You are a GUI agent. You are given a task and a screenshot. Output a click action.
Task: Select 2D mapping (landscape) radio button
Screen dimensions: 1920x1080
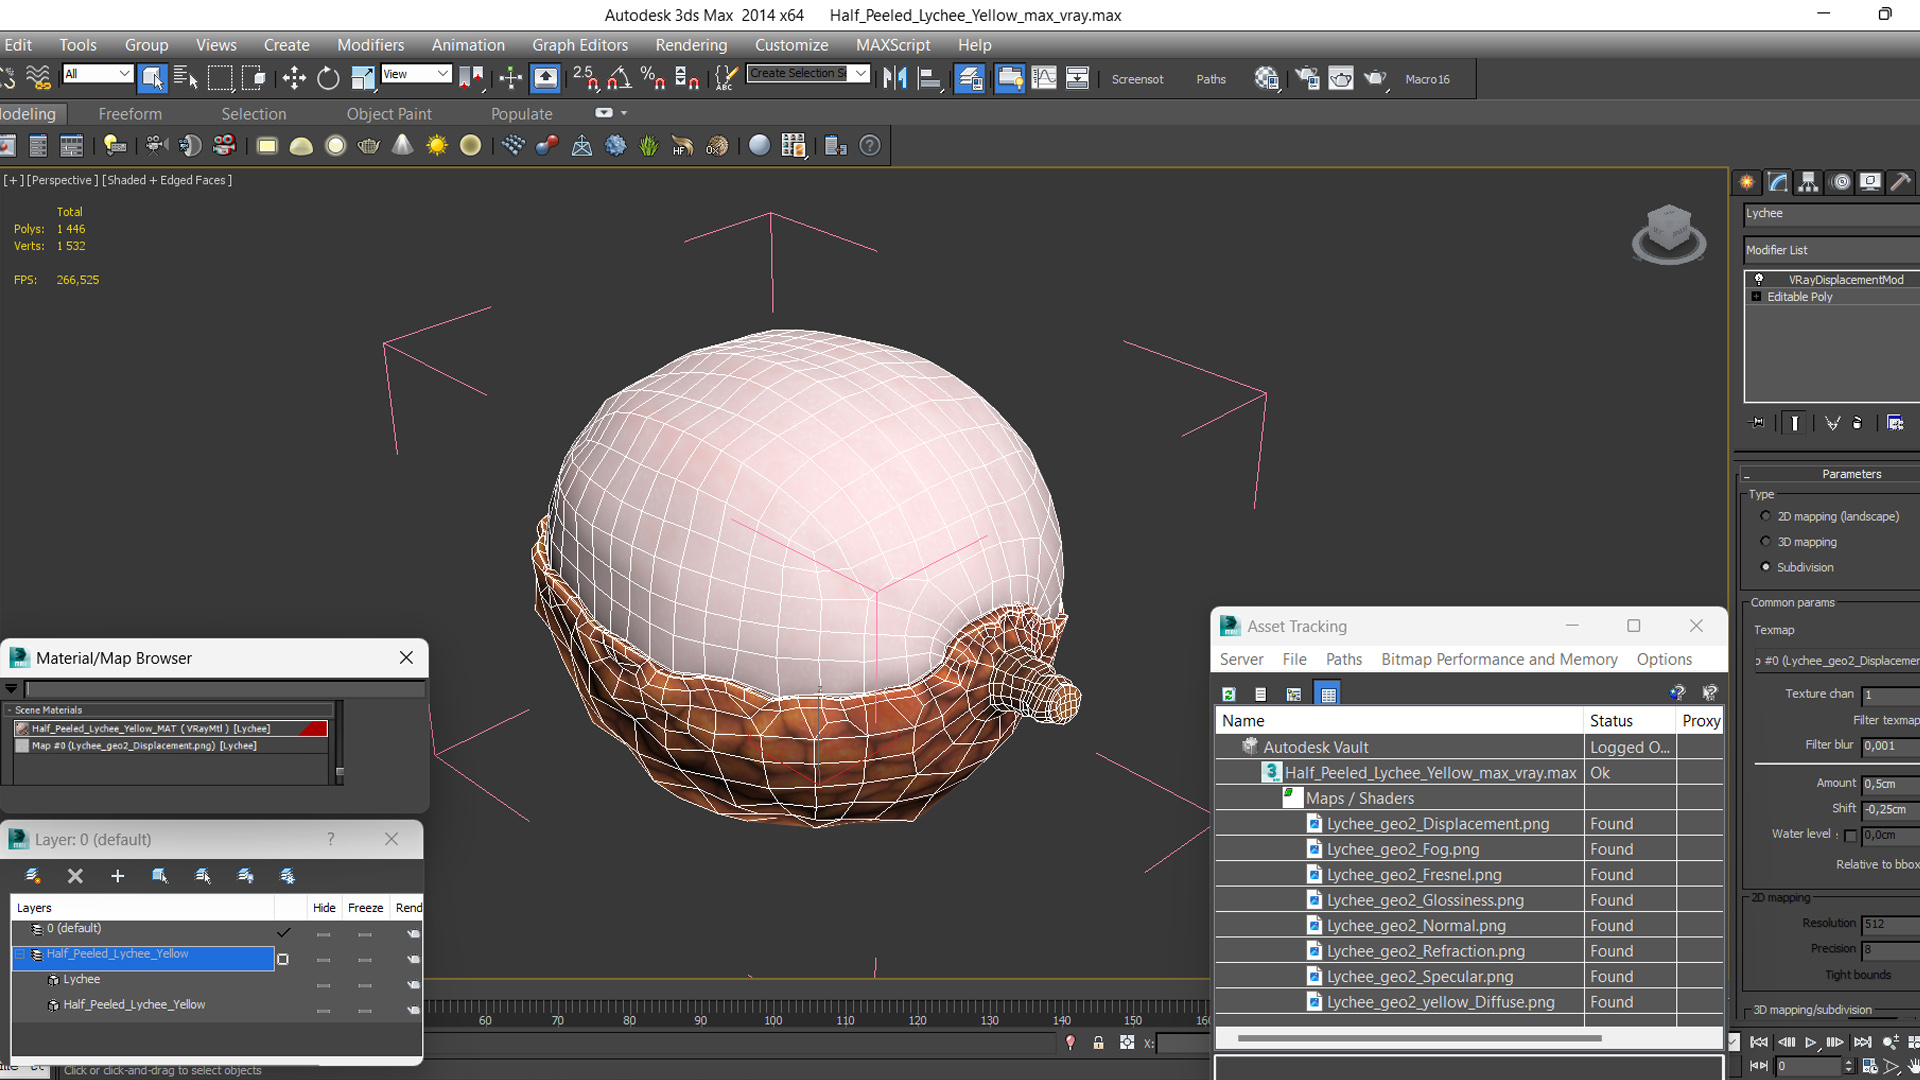[1765, 516]
